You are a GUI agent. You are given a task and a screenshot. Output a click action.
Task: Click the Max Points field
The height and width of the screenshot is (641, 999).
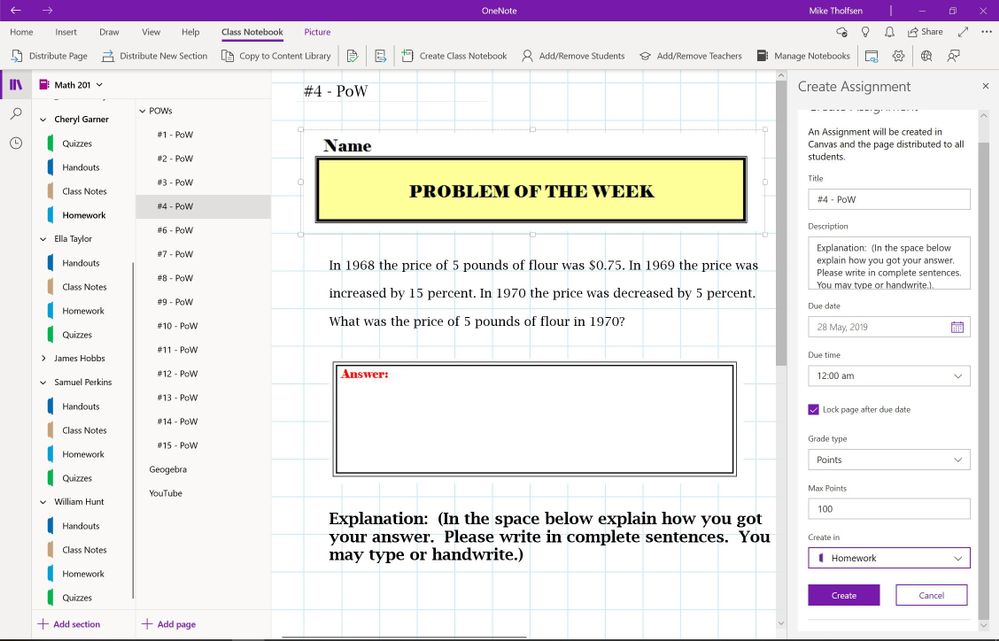[x=889, y=509]
